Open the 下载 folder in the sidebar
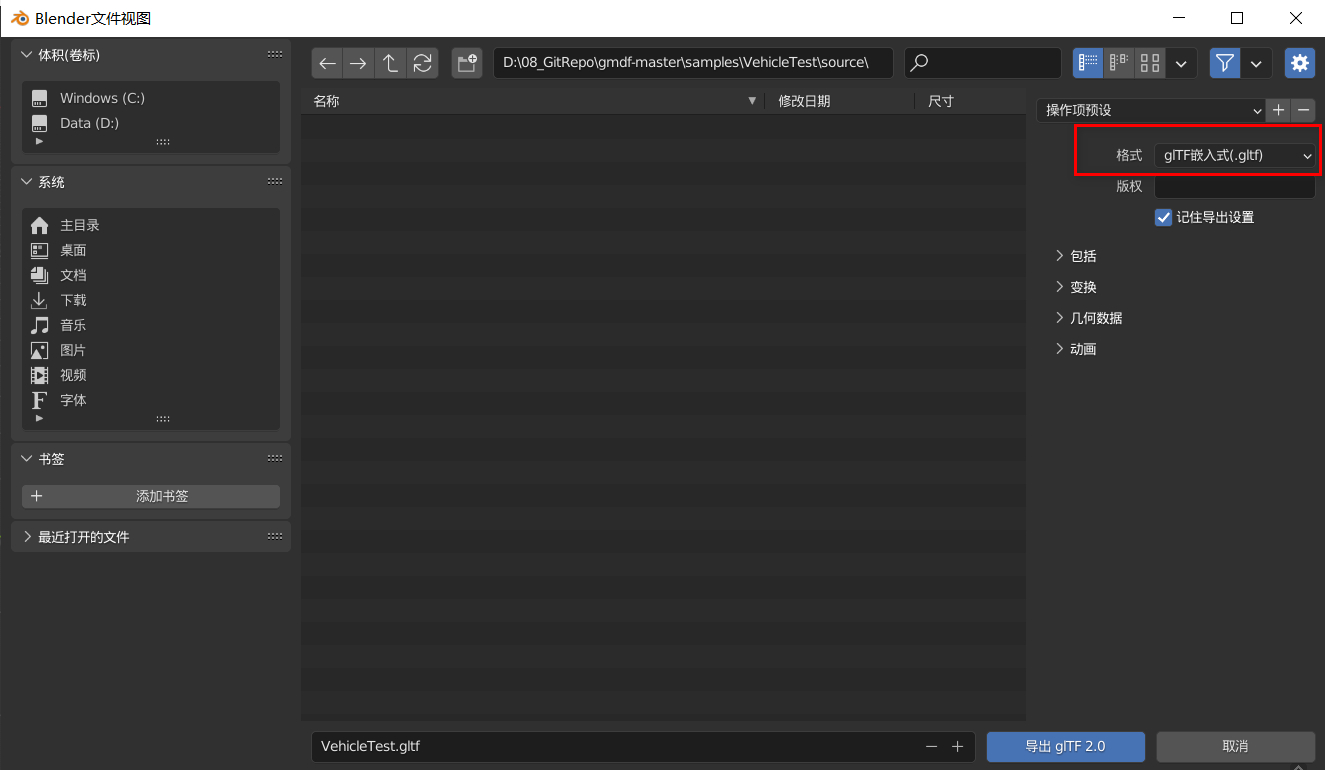 73,299
